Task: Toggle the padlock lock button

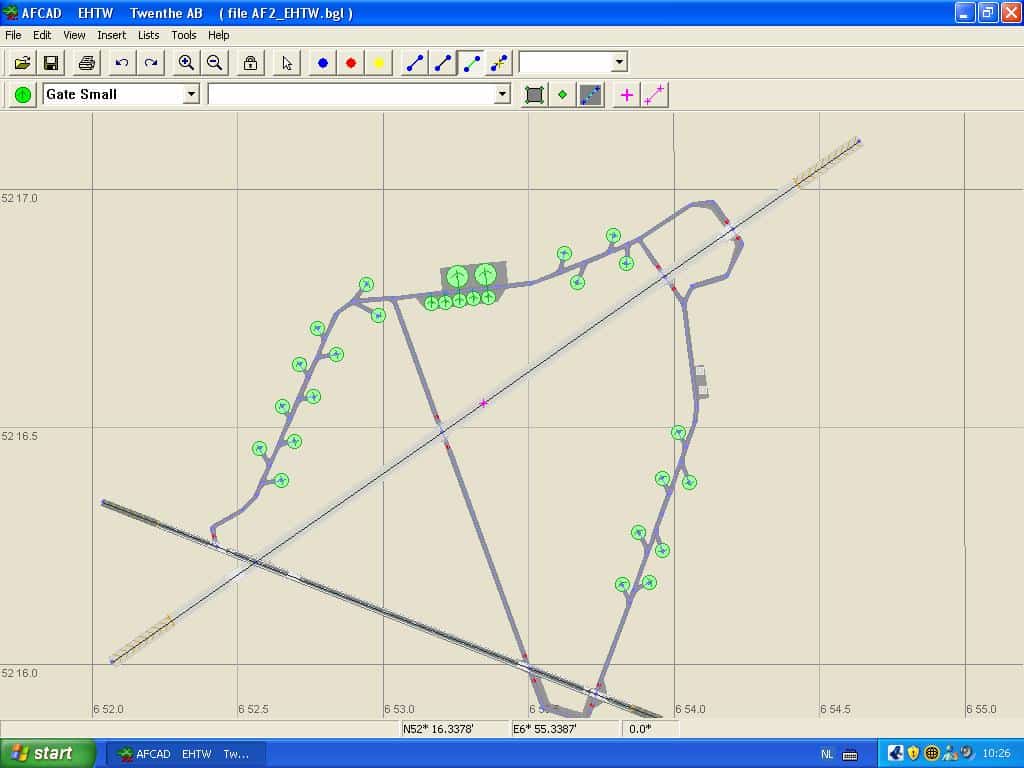Action: tap(250, 63)
